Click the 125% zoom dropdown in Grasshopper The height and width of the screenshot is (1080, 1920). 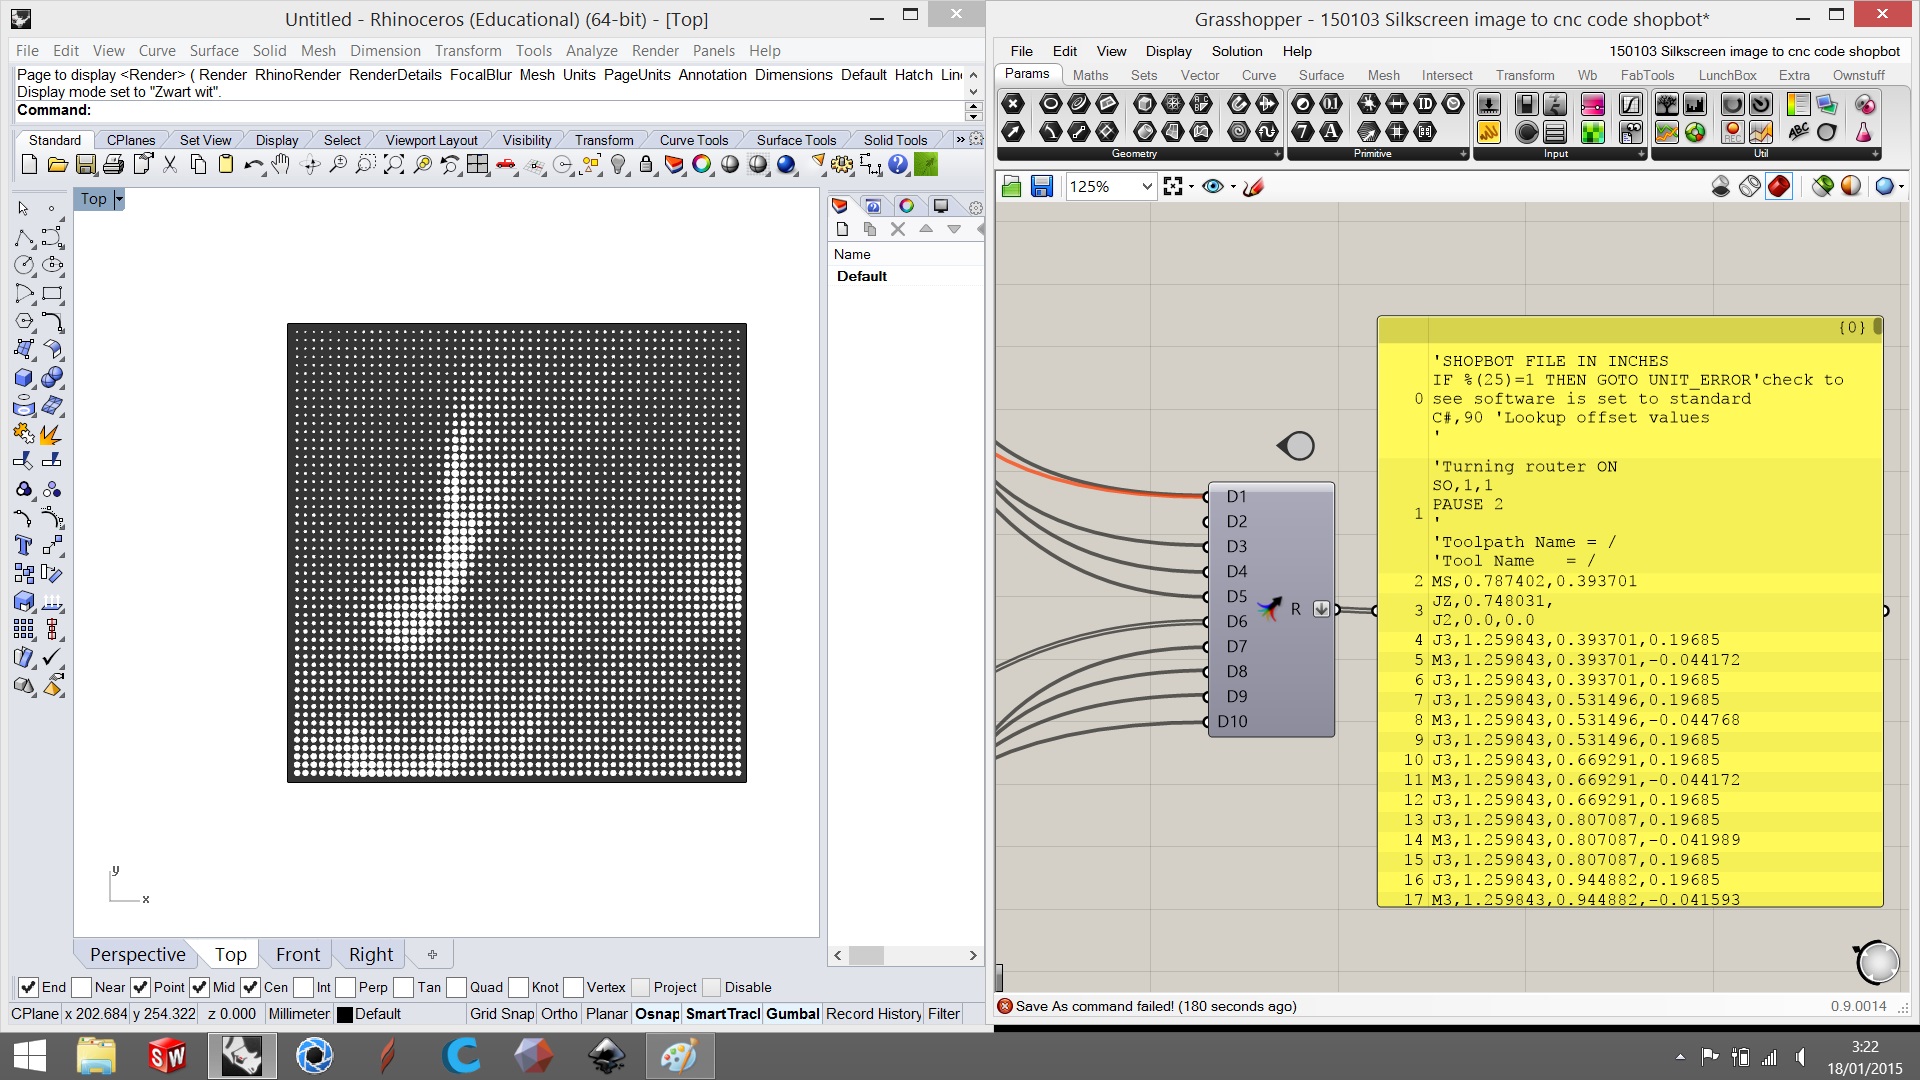1108,185
